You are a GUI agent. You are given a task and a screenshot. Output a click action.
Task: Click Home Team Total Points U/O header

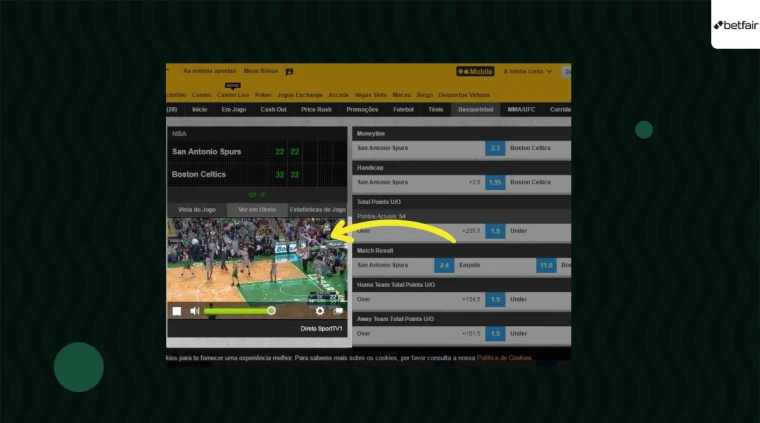pos(461,285)
